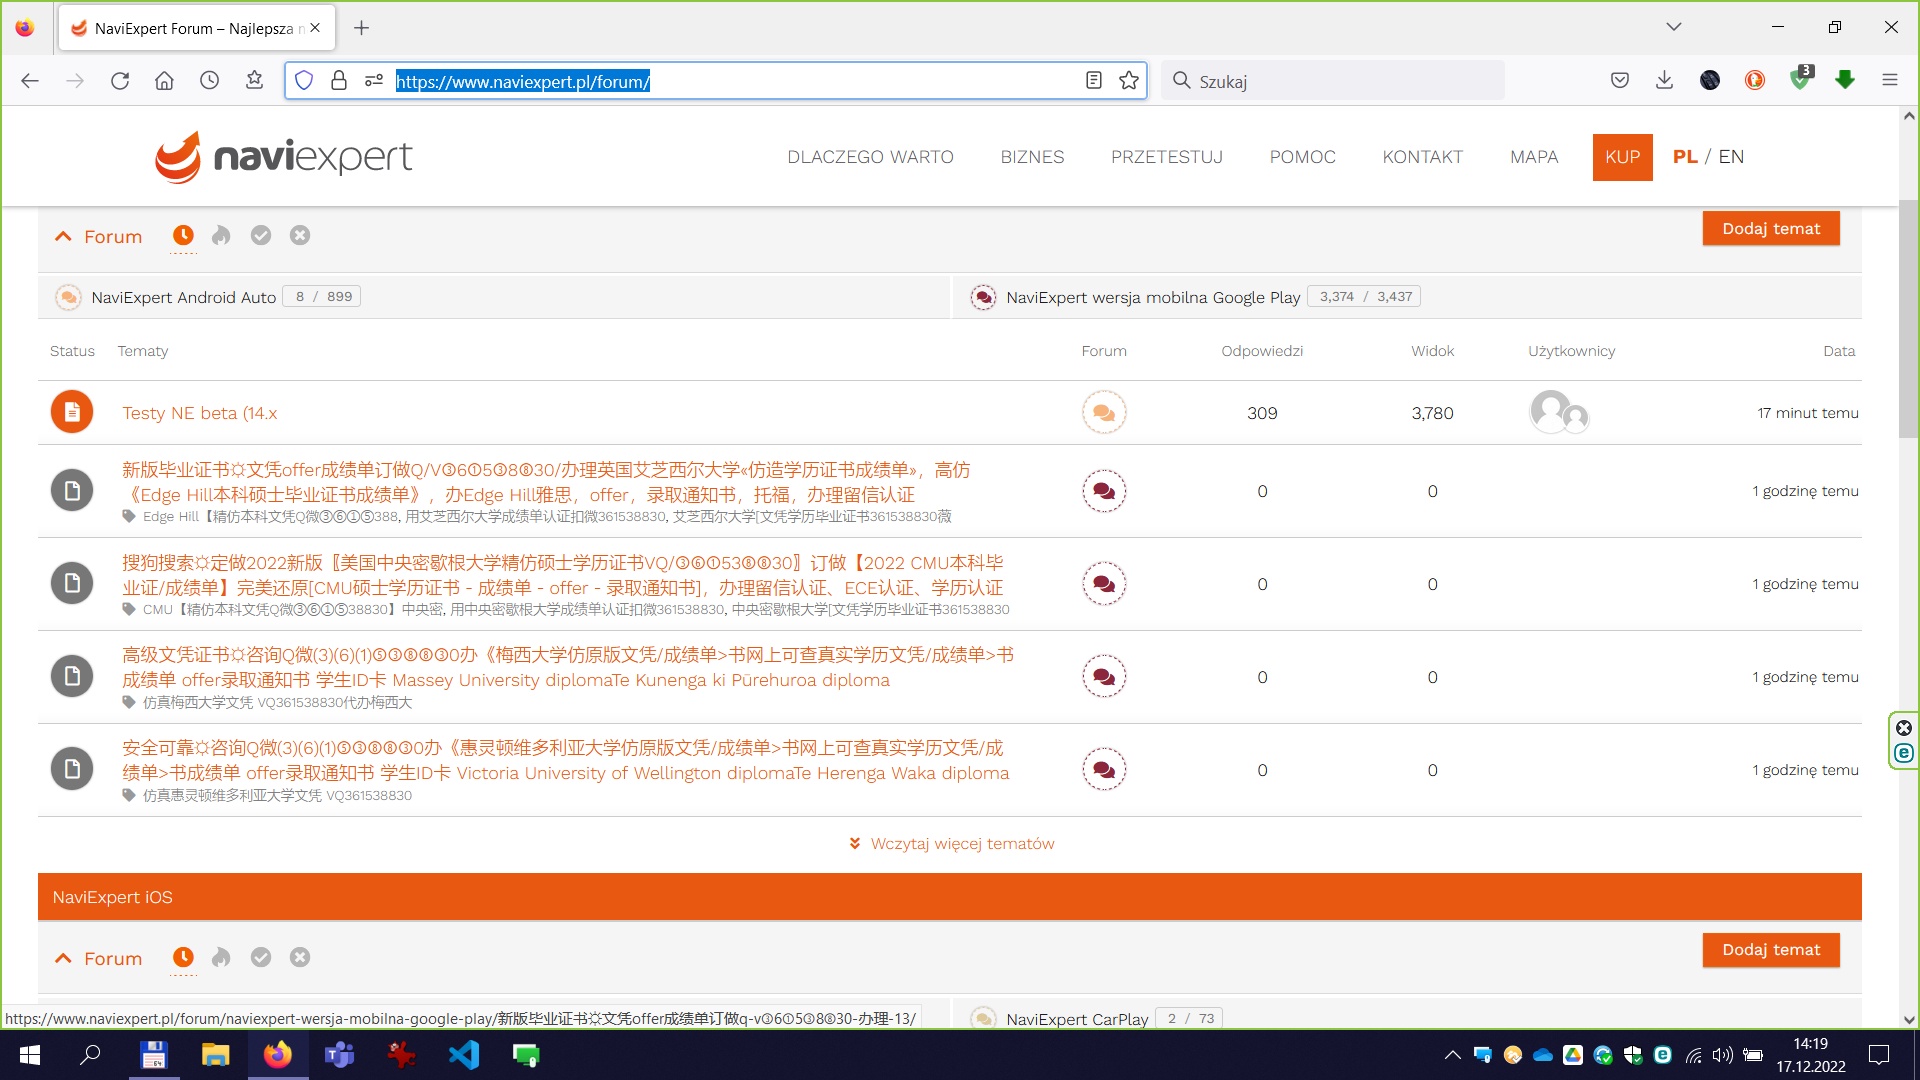Screen dimensions: 1920x1080
Task: Click forum bubble icon in Testy NE beta row
Action: click(1104, 412)
